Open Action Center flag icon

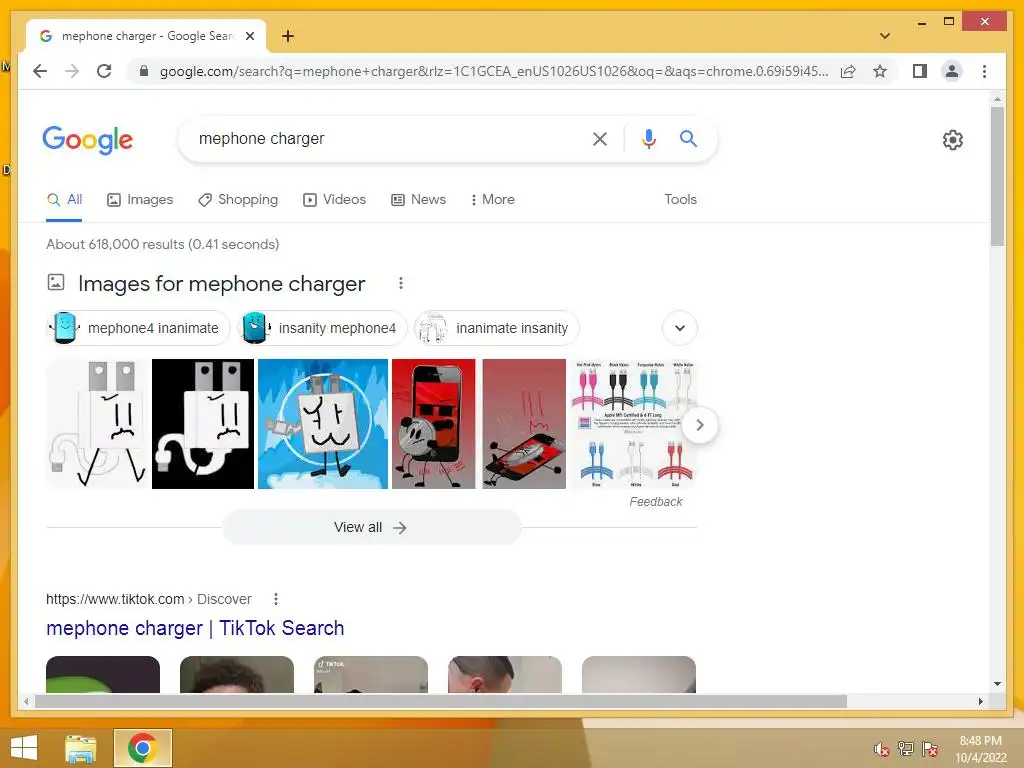tap(930, 748)
